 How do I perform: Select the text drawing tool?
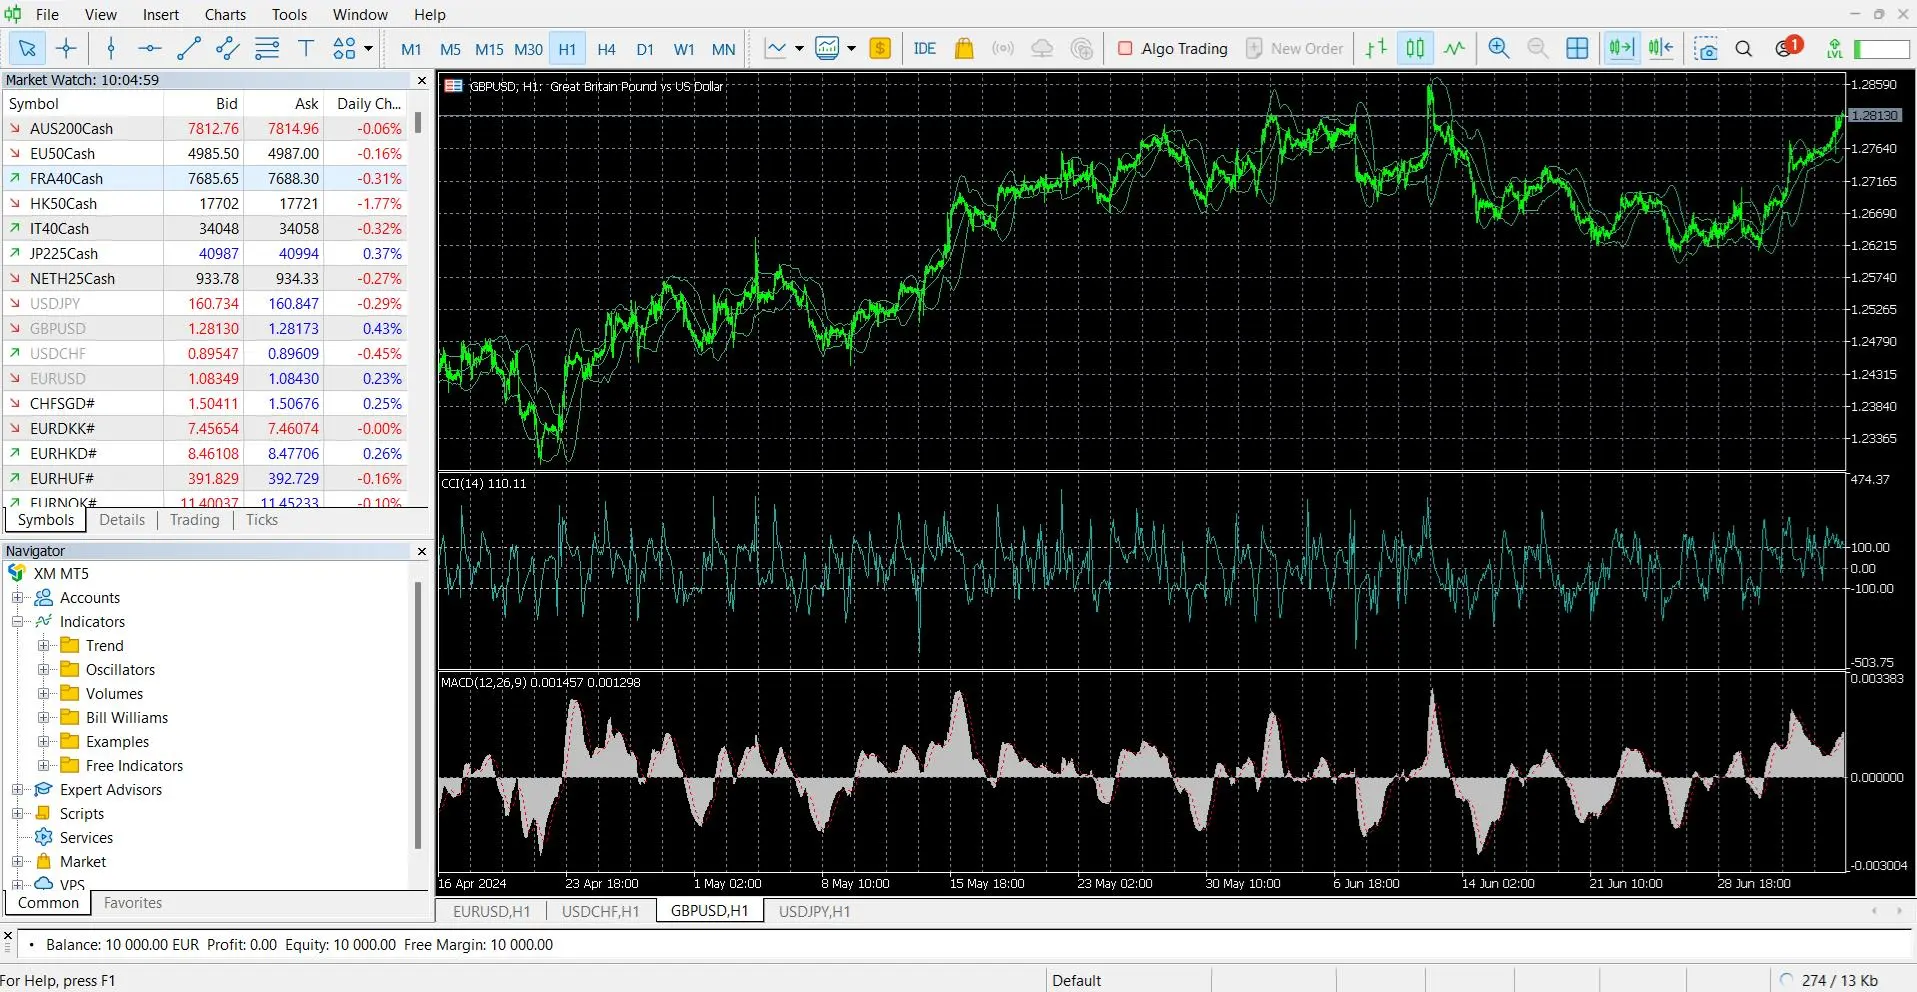(x=306, y=48)
